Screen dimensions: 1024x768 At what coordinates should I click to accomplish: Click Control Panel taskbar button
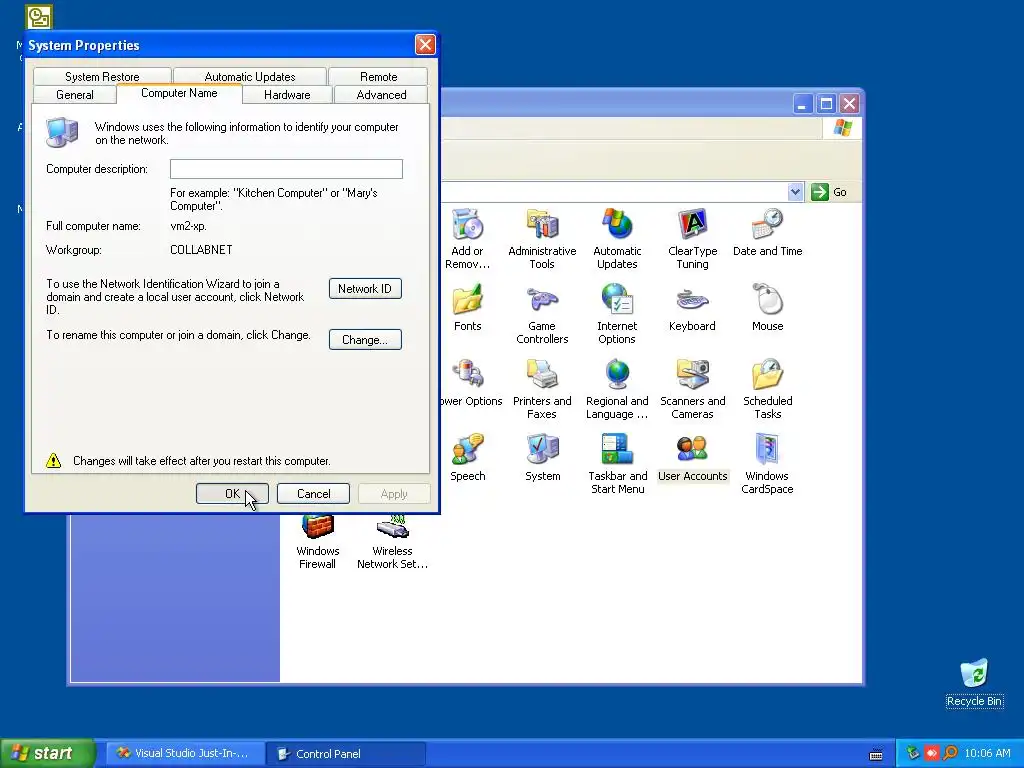(345, 754)
